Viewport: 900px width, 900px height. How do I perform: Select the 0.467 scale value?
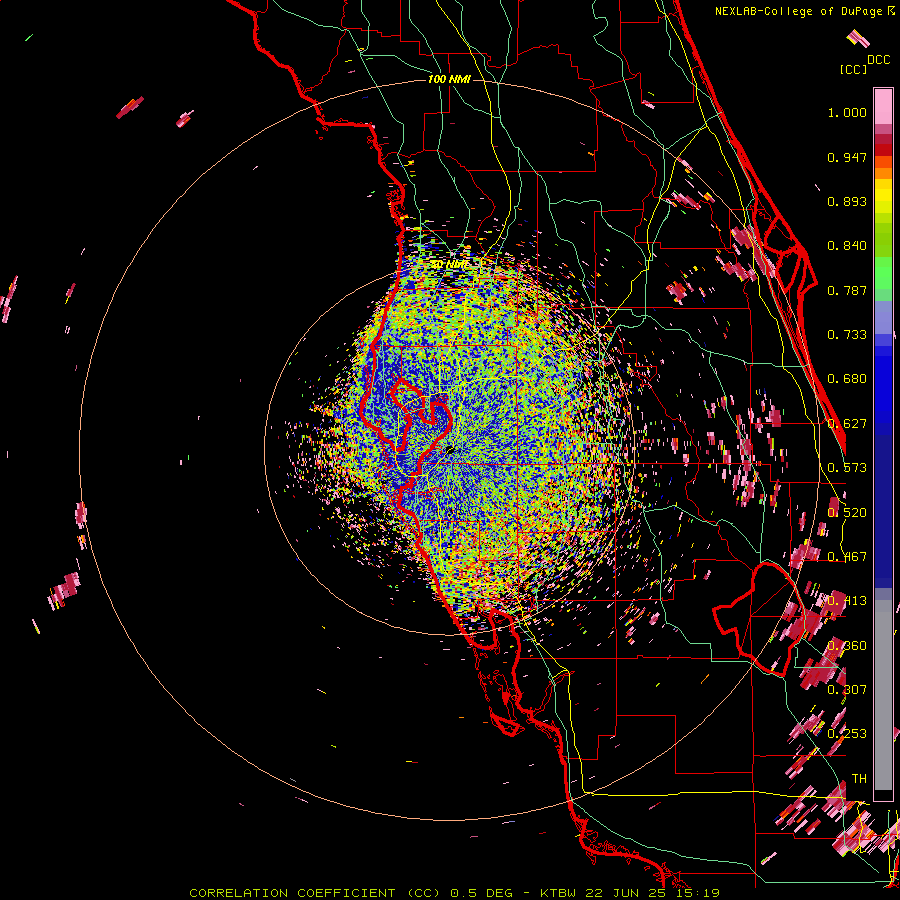(847, 557)
